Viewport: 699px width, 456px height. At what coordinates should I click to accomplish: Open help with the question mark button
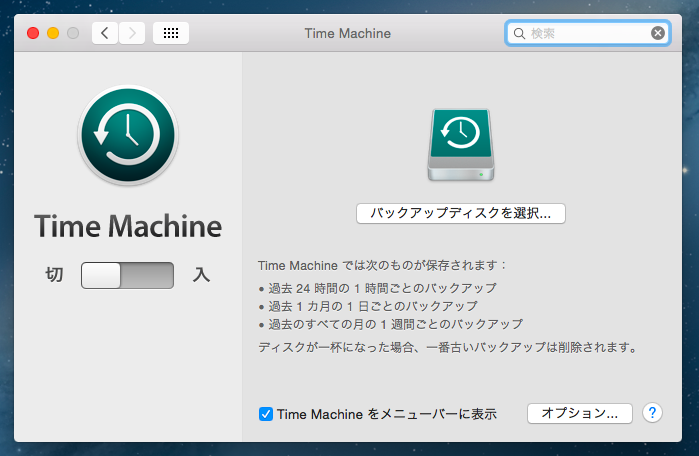point(652,413)
